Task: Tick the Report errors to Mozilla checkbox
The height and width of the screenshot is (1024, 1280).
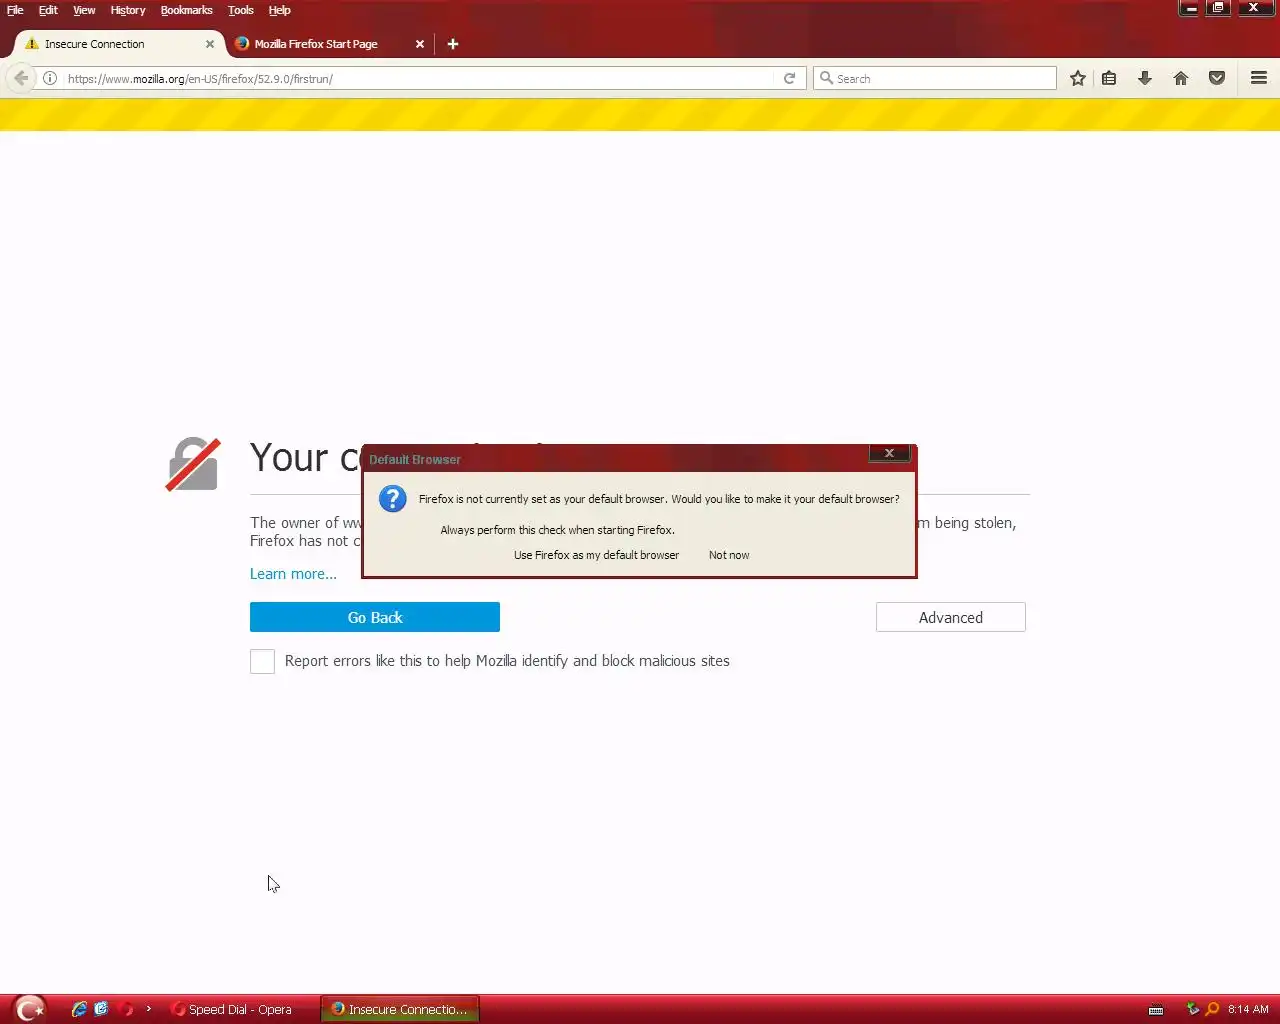Action: (x=262, y=661)
